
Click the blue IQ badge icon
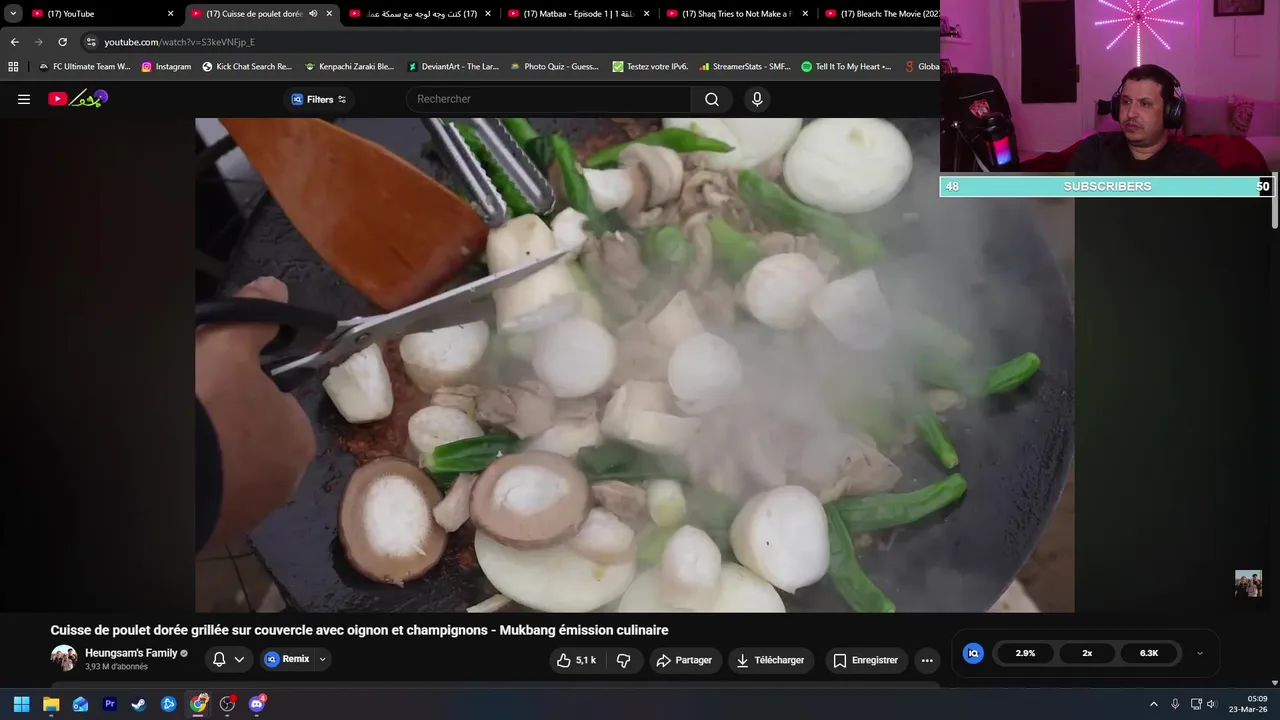[x=973, y=653]
